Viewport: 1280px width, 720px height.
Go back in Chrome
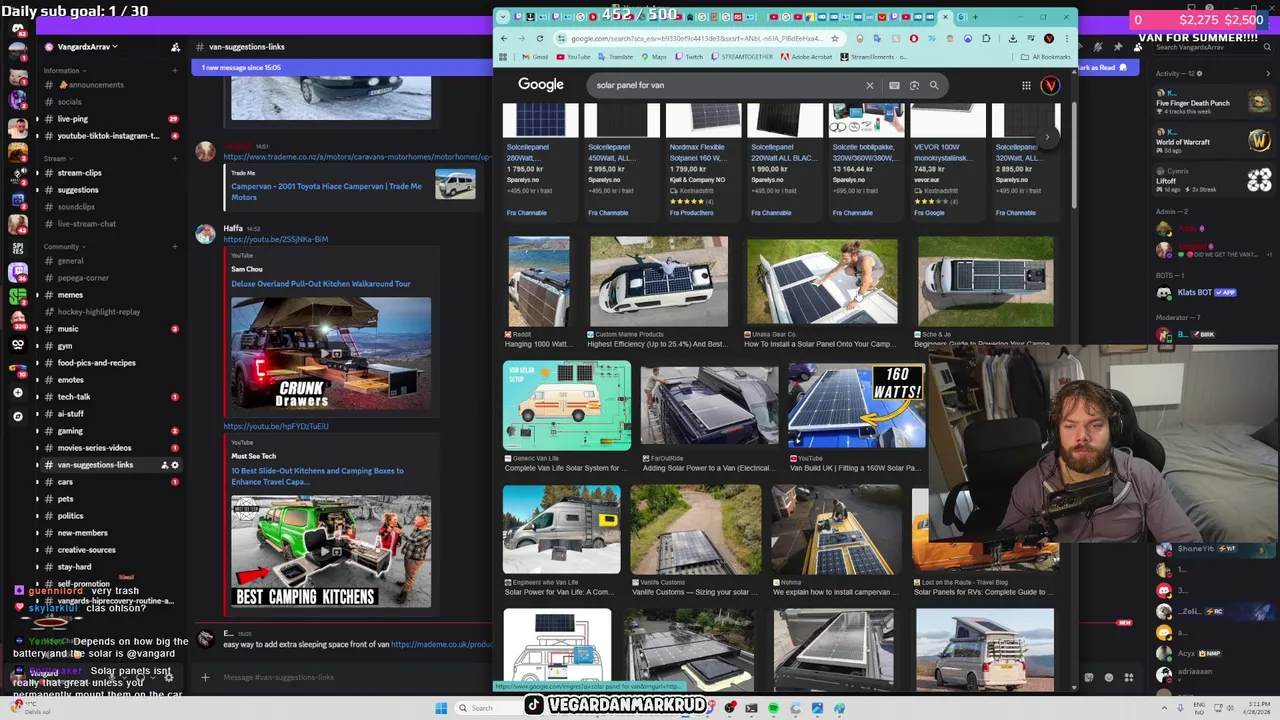tap(504, 38)
